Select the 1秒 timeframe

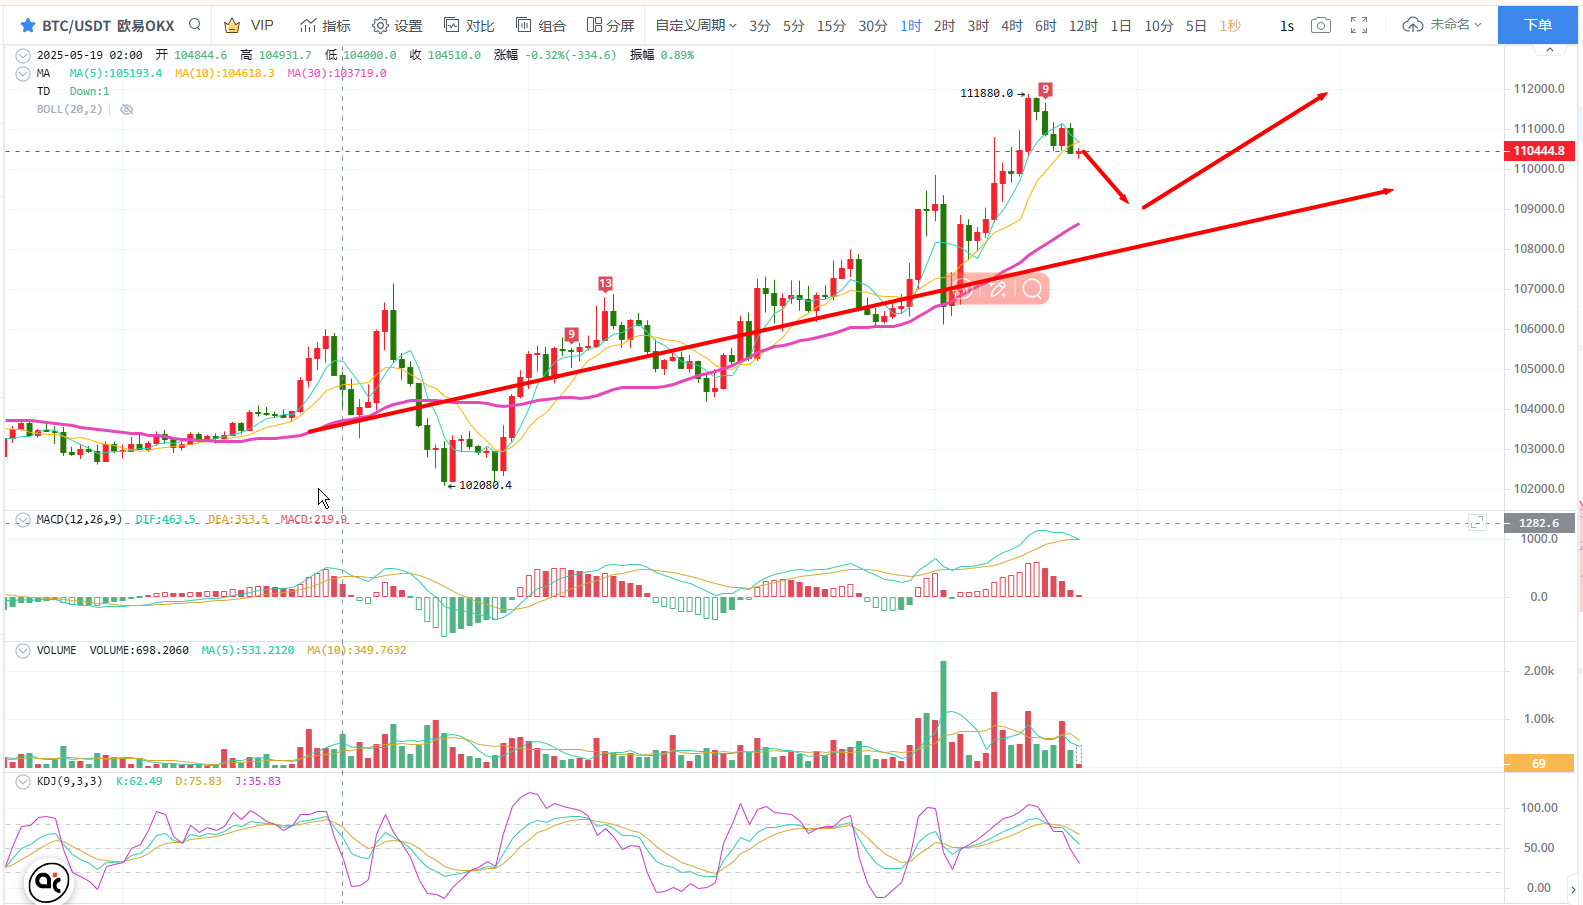click(x=1230, y=25)
